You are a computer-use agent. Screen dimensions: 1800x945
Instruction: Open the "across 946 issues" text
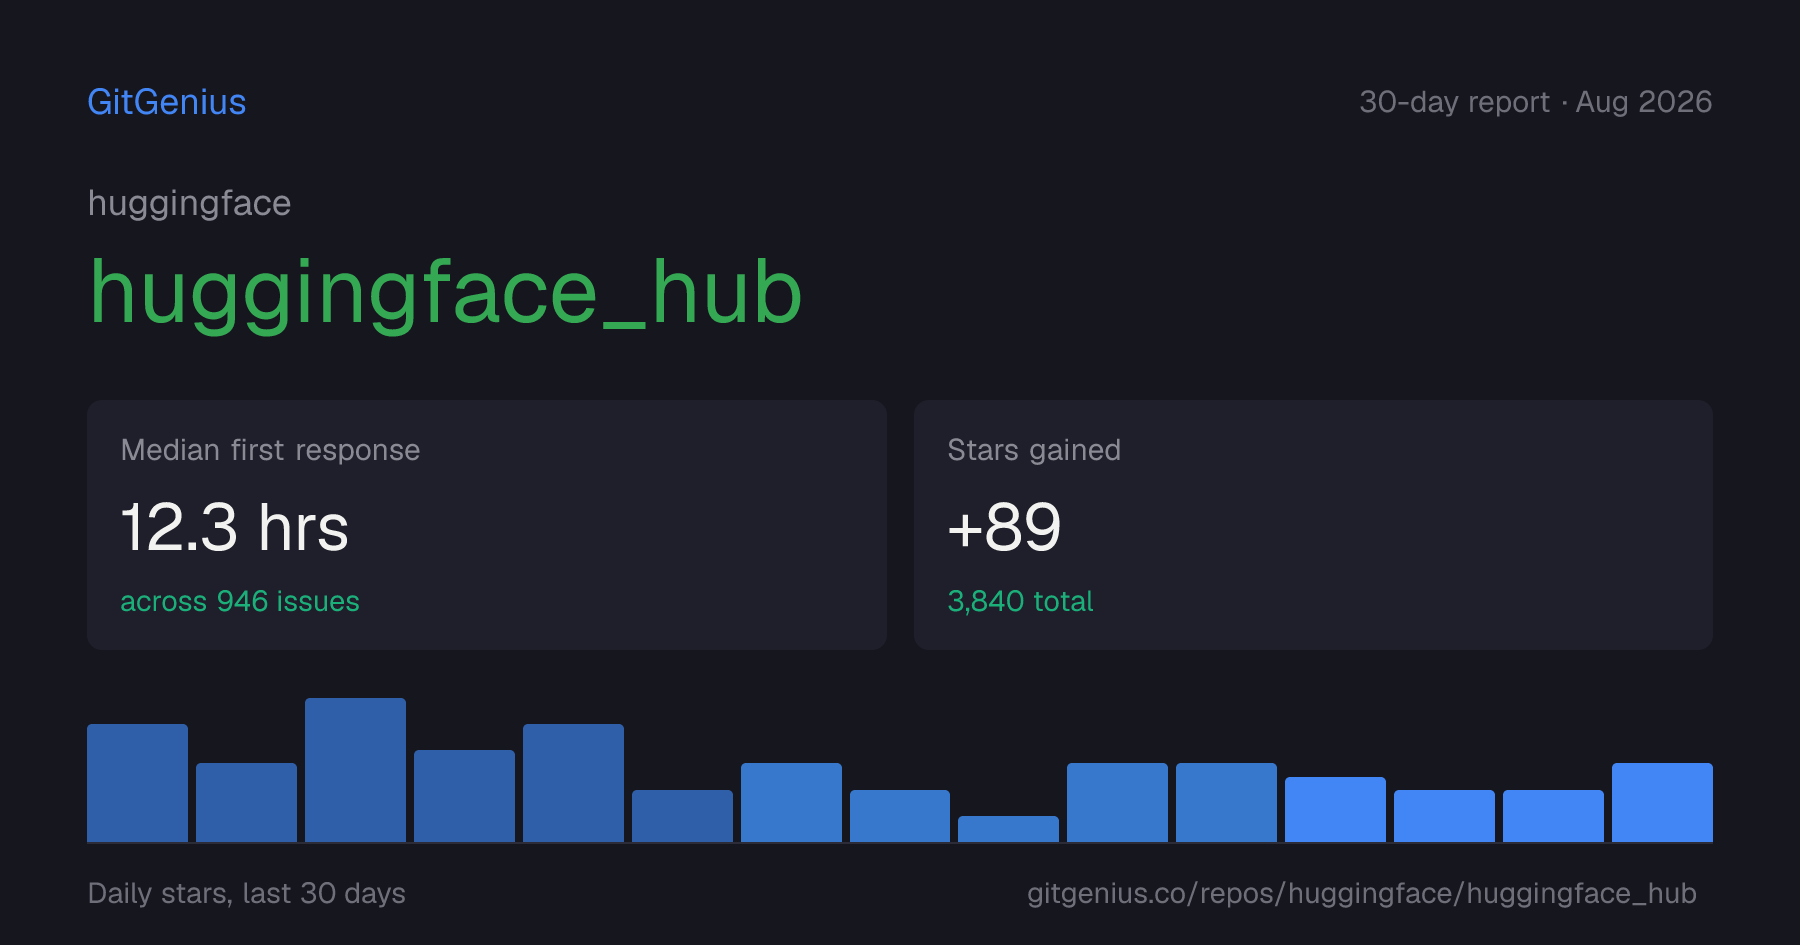tap(240, 601)
